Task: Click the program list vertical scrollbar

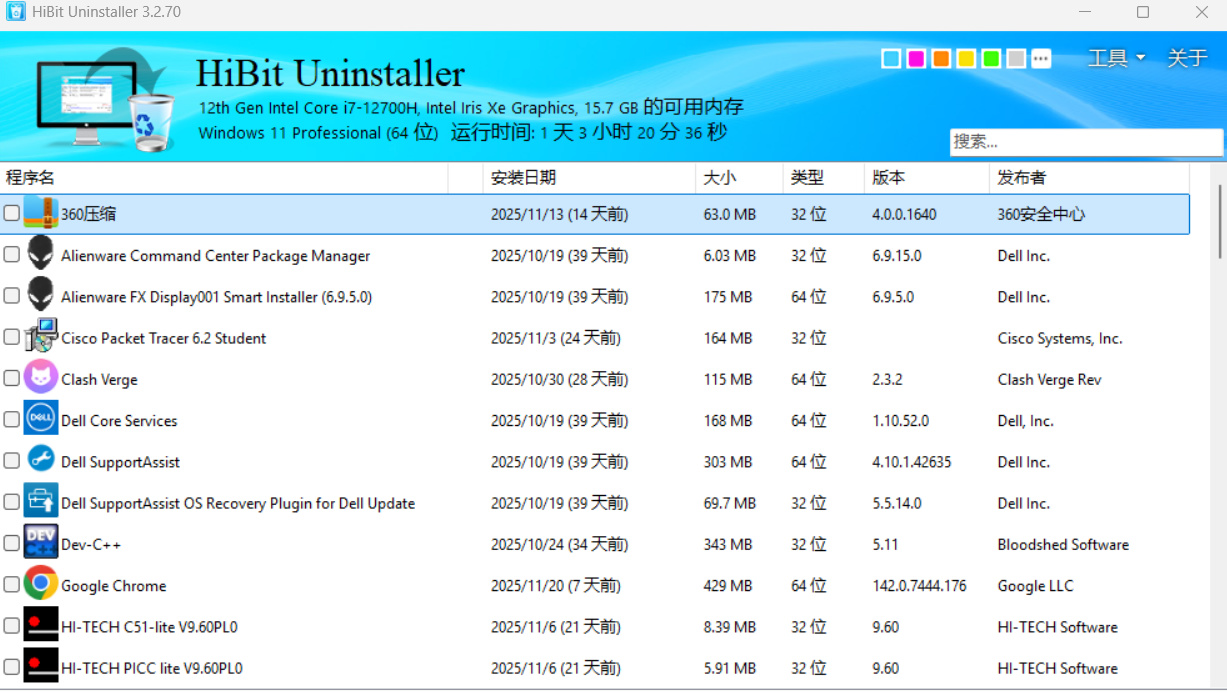Action: pos(1219,220)
